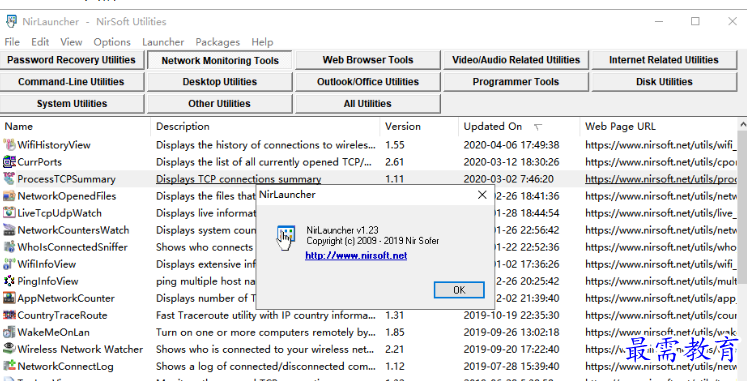Click the Wireless Network Watcher icon
This screenshot has height=381, width=747.
pos(9,349)
